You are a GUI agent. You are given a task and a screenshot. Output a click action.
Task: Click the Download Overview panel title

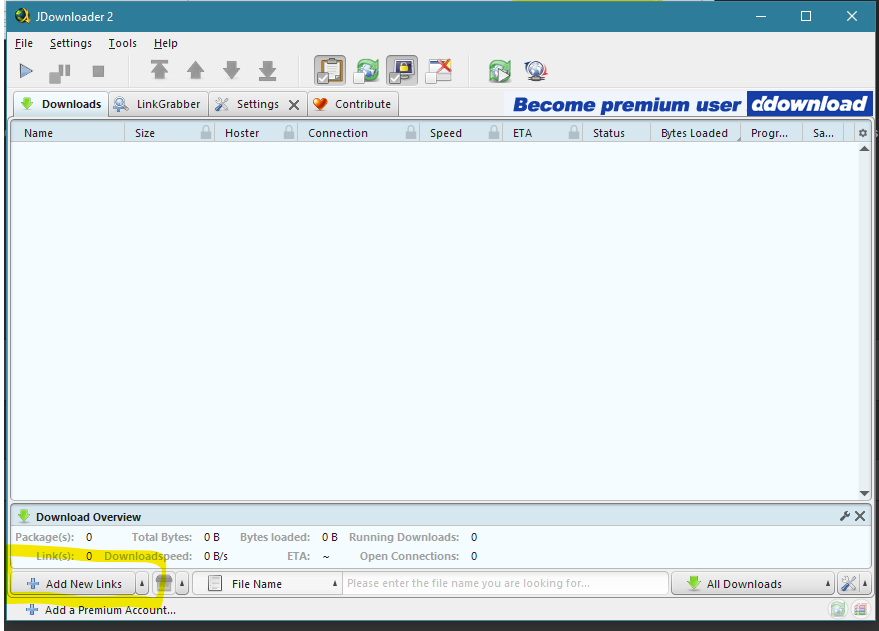point(88,517)
